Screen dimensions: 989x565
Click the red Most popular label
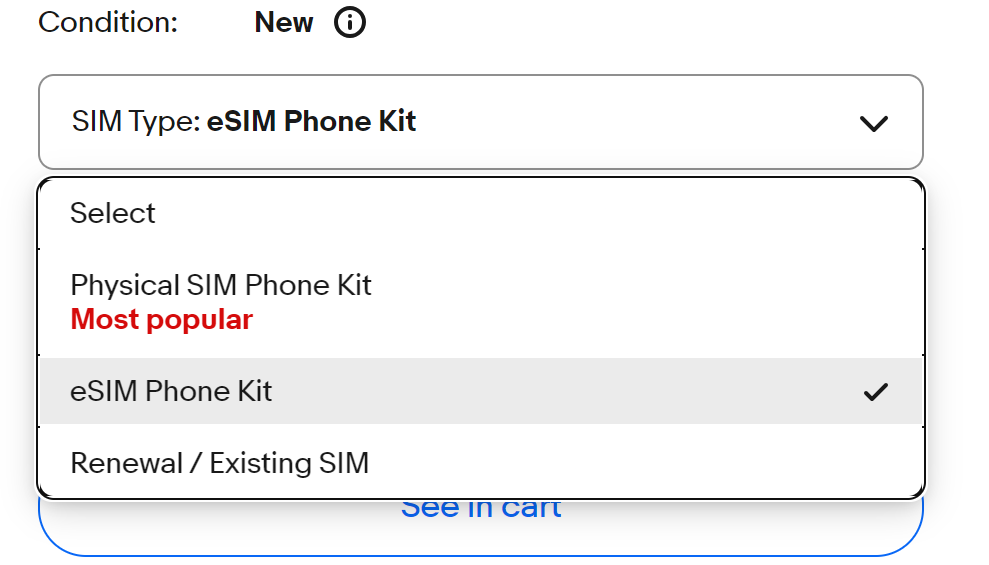[161, 320]
